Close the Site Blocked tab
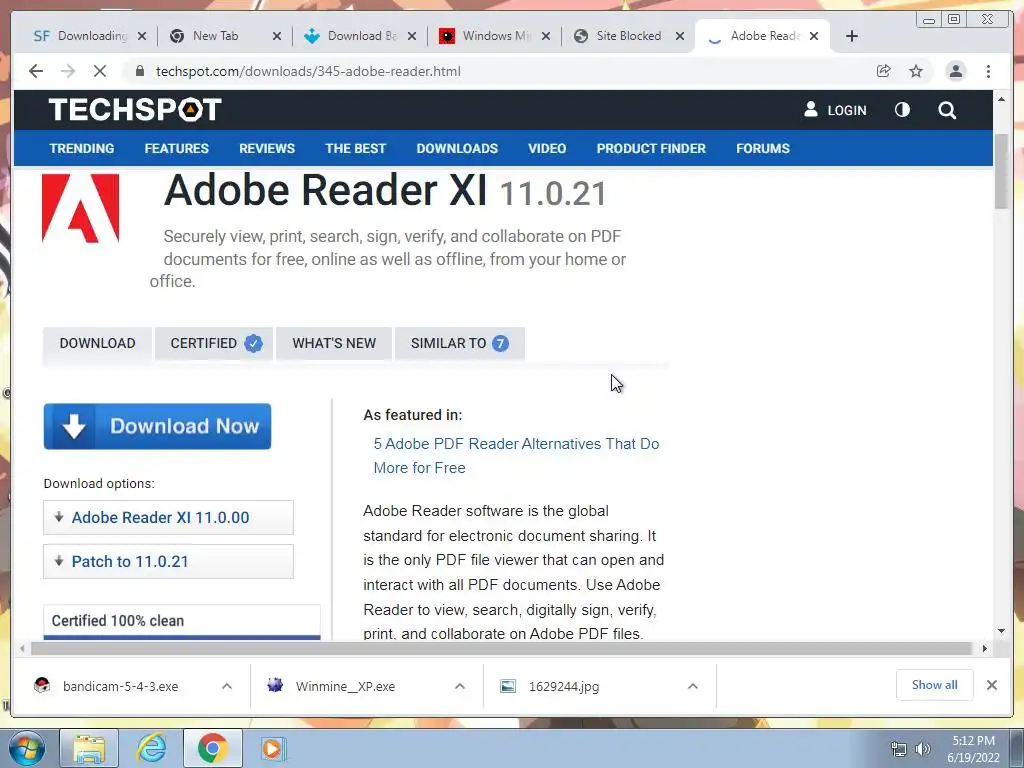1024x768 pixels. coord(680,36)
